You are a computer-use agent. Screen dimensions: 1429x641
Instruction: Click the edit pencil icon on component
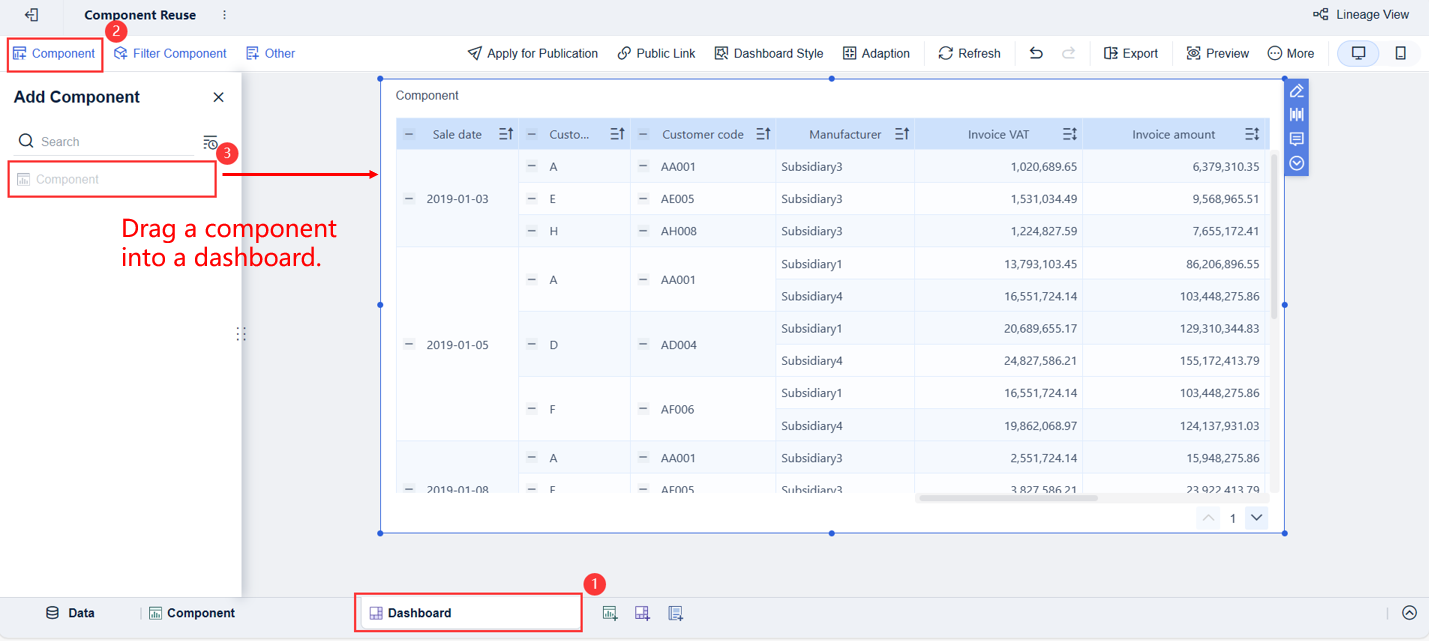1297,91
